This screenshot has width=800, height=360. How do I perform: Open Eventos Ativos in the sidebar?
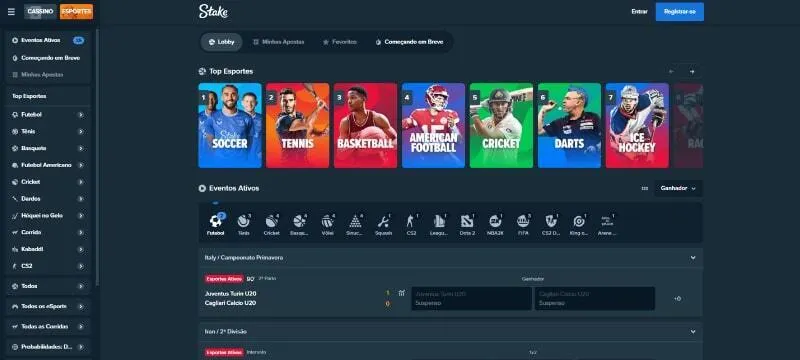click(x=48, y=40)
